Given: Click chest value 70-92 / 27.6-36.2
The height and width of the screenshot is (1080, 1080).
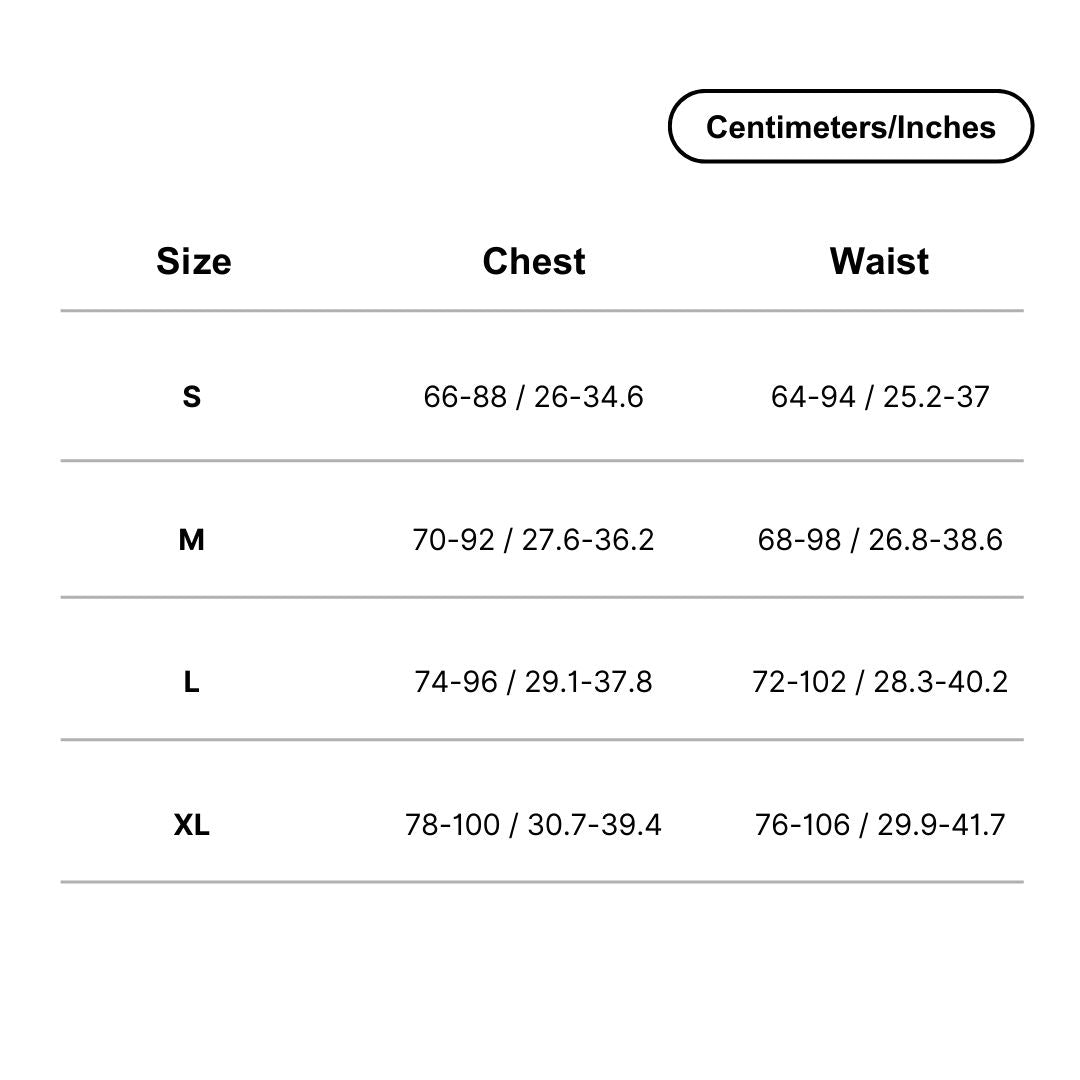Looking at the screenshot, I should tap(533, 540).
